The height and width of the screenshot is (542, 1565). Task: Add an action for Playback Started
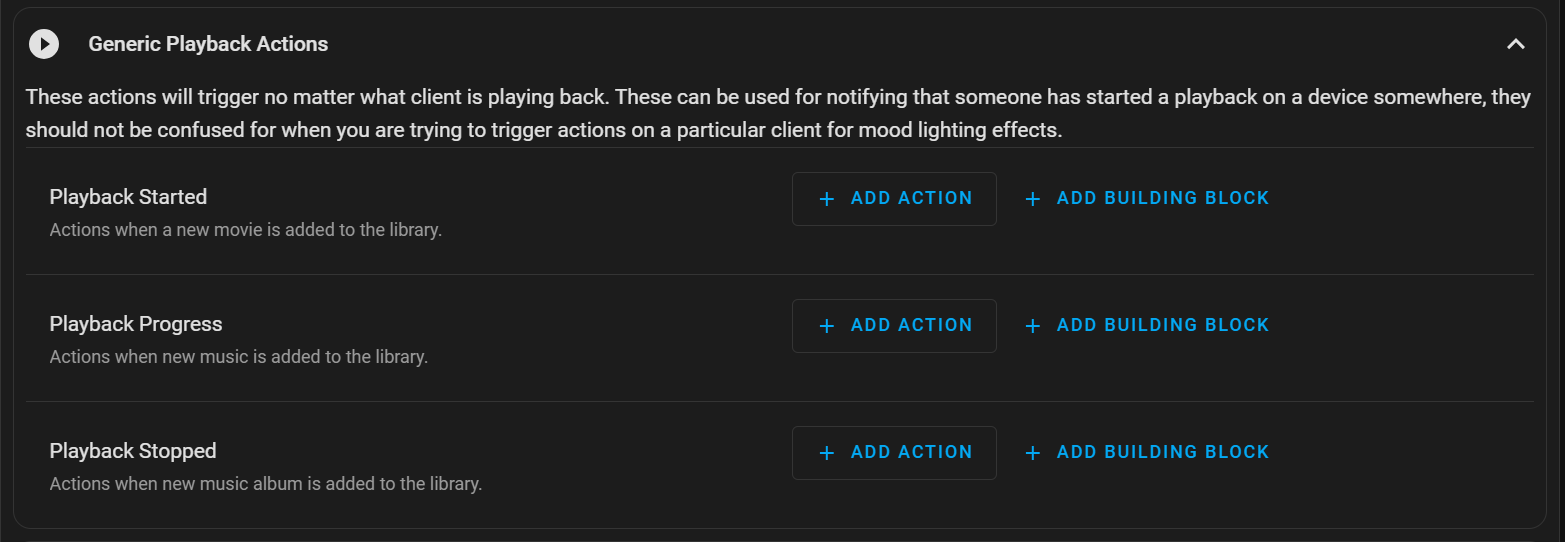(x=894, y=198)
